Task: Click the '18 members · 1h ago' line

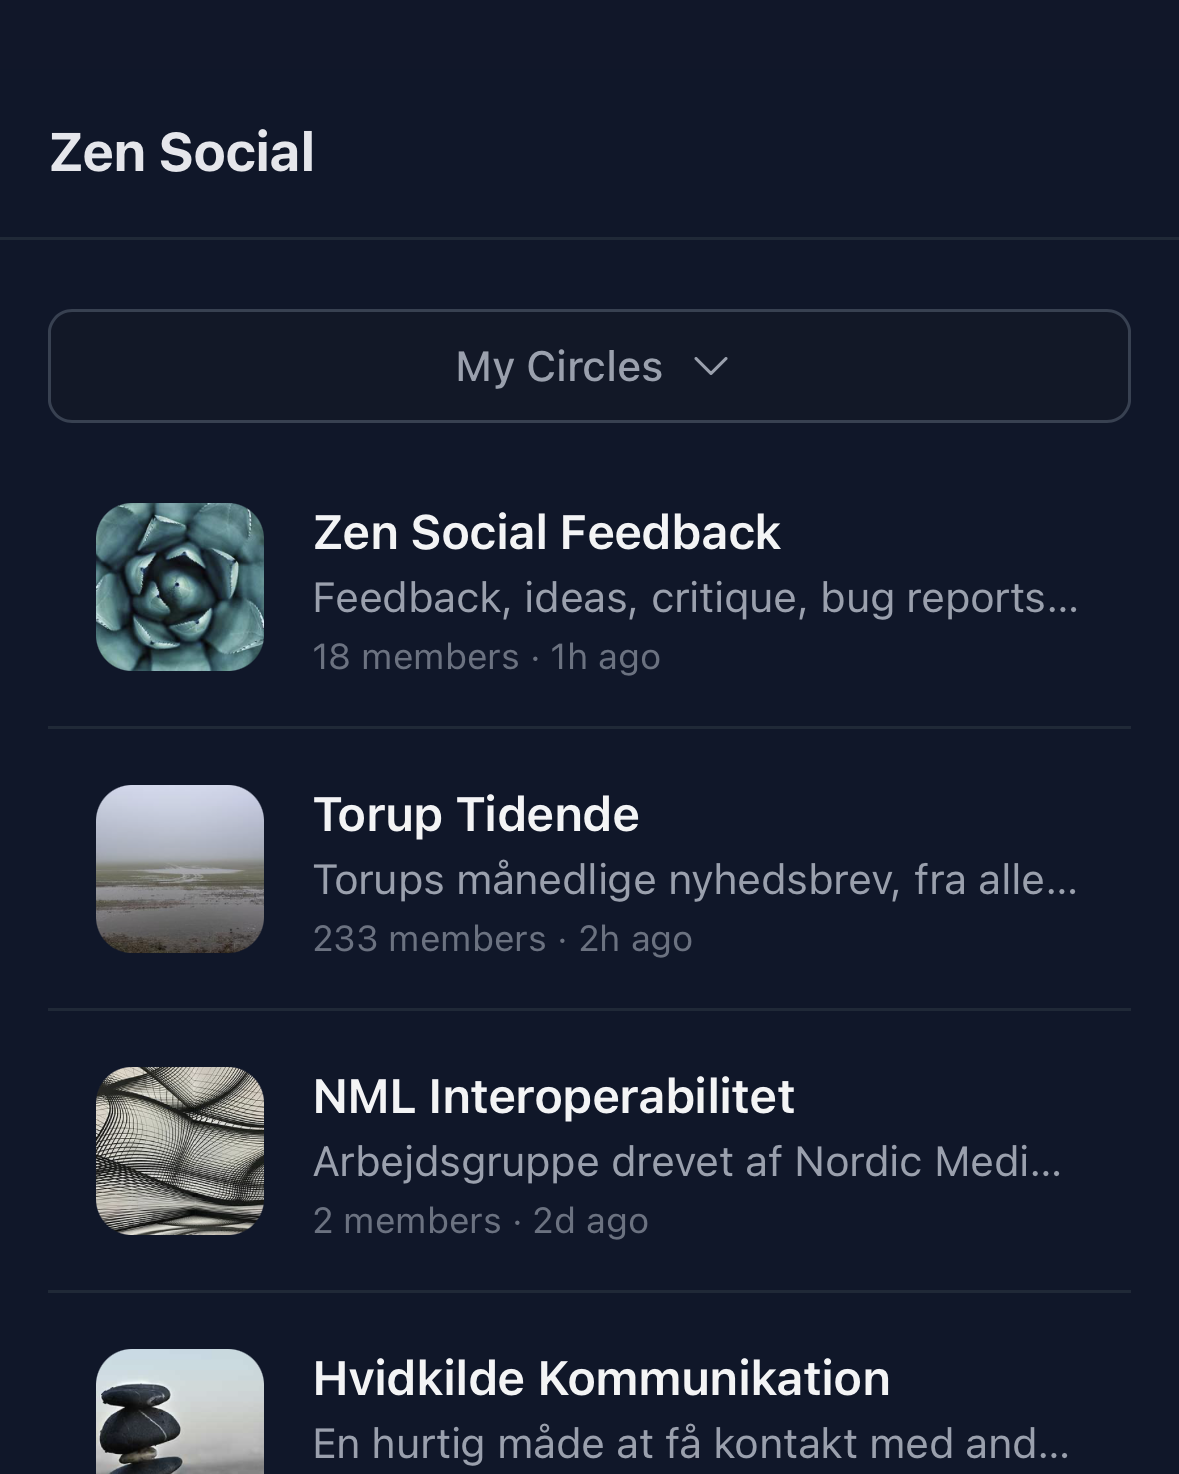Action: (x=486, y=657)
